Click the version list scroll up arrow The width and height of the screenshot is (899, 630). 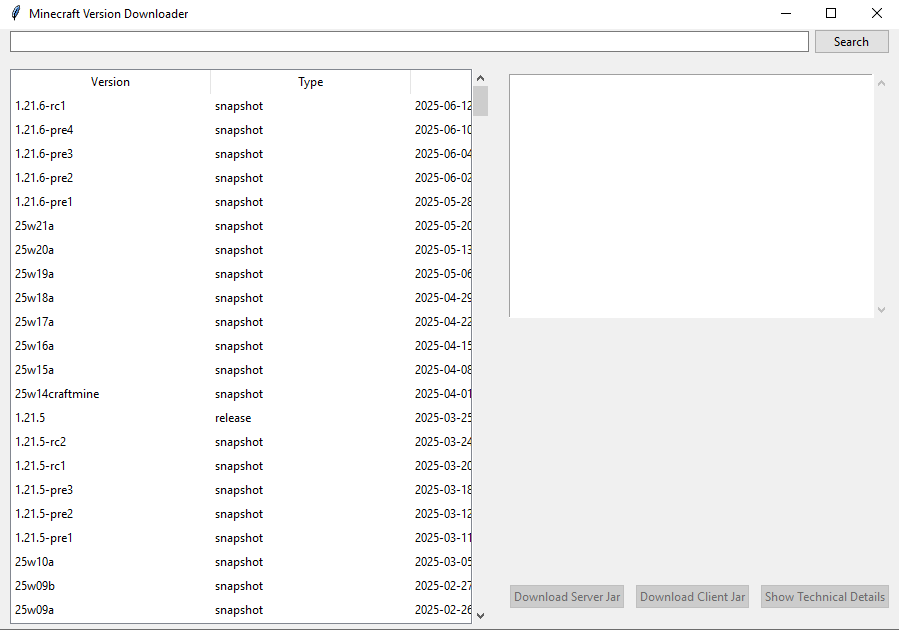480,78
